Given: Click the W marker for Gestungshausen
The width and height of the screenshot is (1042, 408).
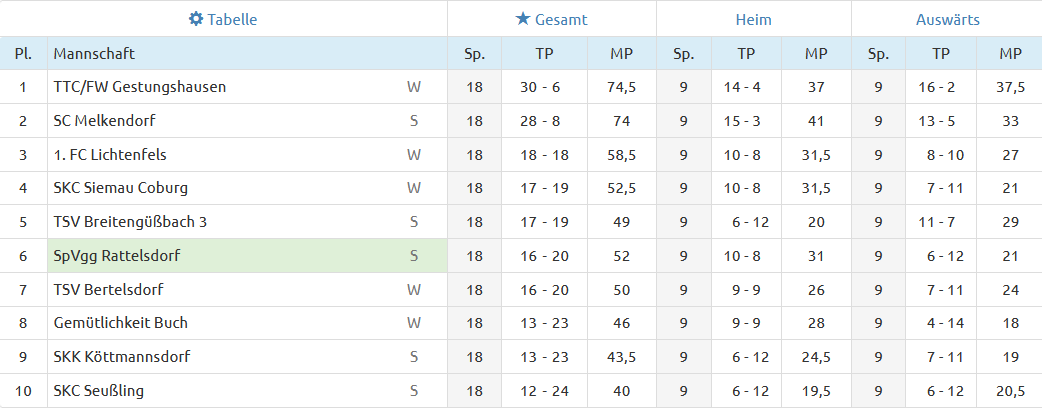Looking at the screenshot, I should pyautogui.click(x=414, y=87).
